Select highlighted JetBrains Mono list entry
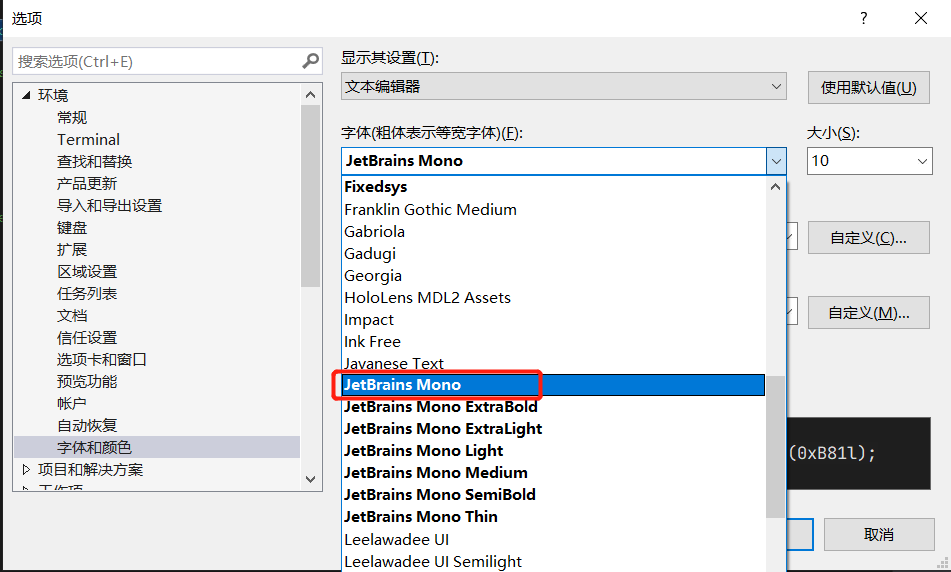 tap(554, 385)
